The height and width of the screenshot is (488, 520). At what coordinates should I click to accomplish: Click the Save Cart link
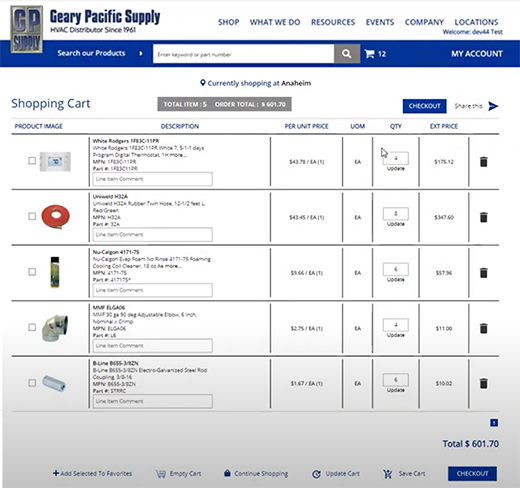[412, 474]
